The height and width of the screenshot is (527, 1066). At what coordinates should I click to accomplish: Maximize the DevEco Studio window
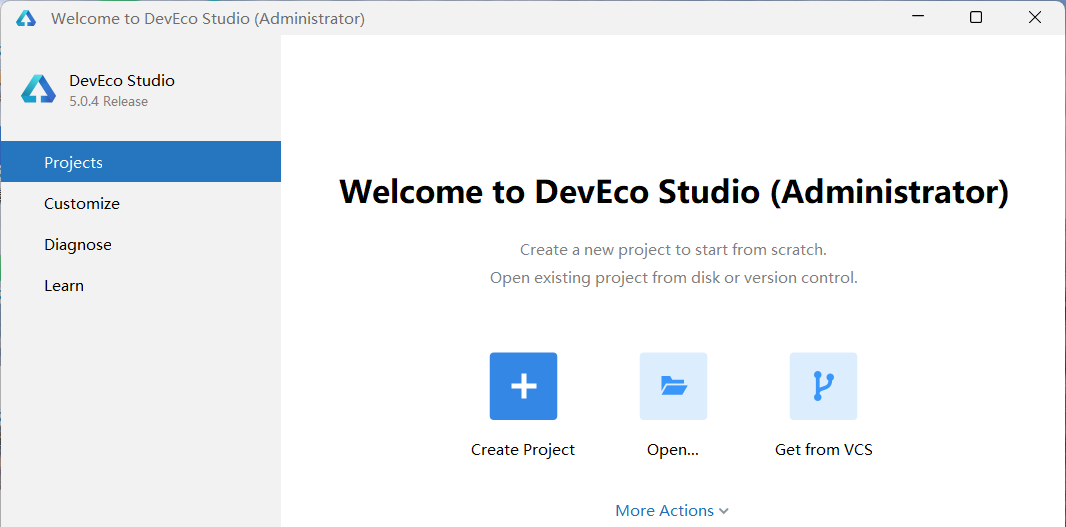pyautogui.click(x=976, y=18)
